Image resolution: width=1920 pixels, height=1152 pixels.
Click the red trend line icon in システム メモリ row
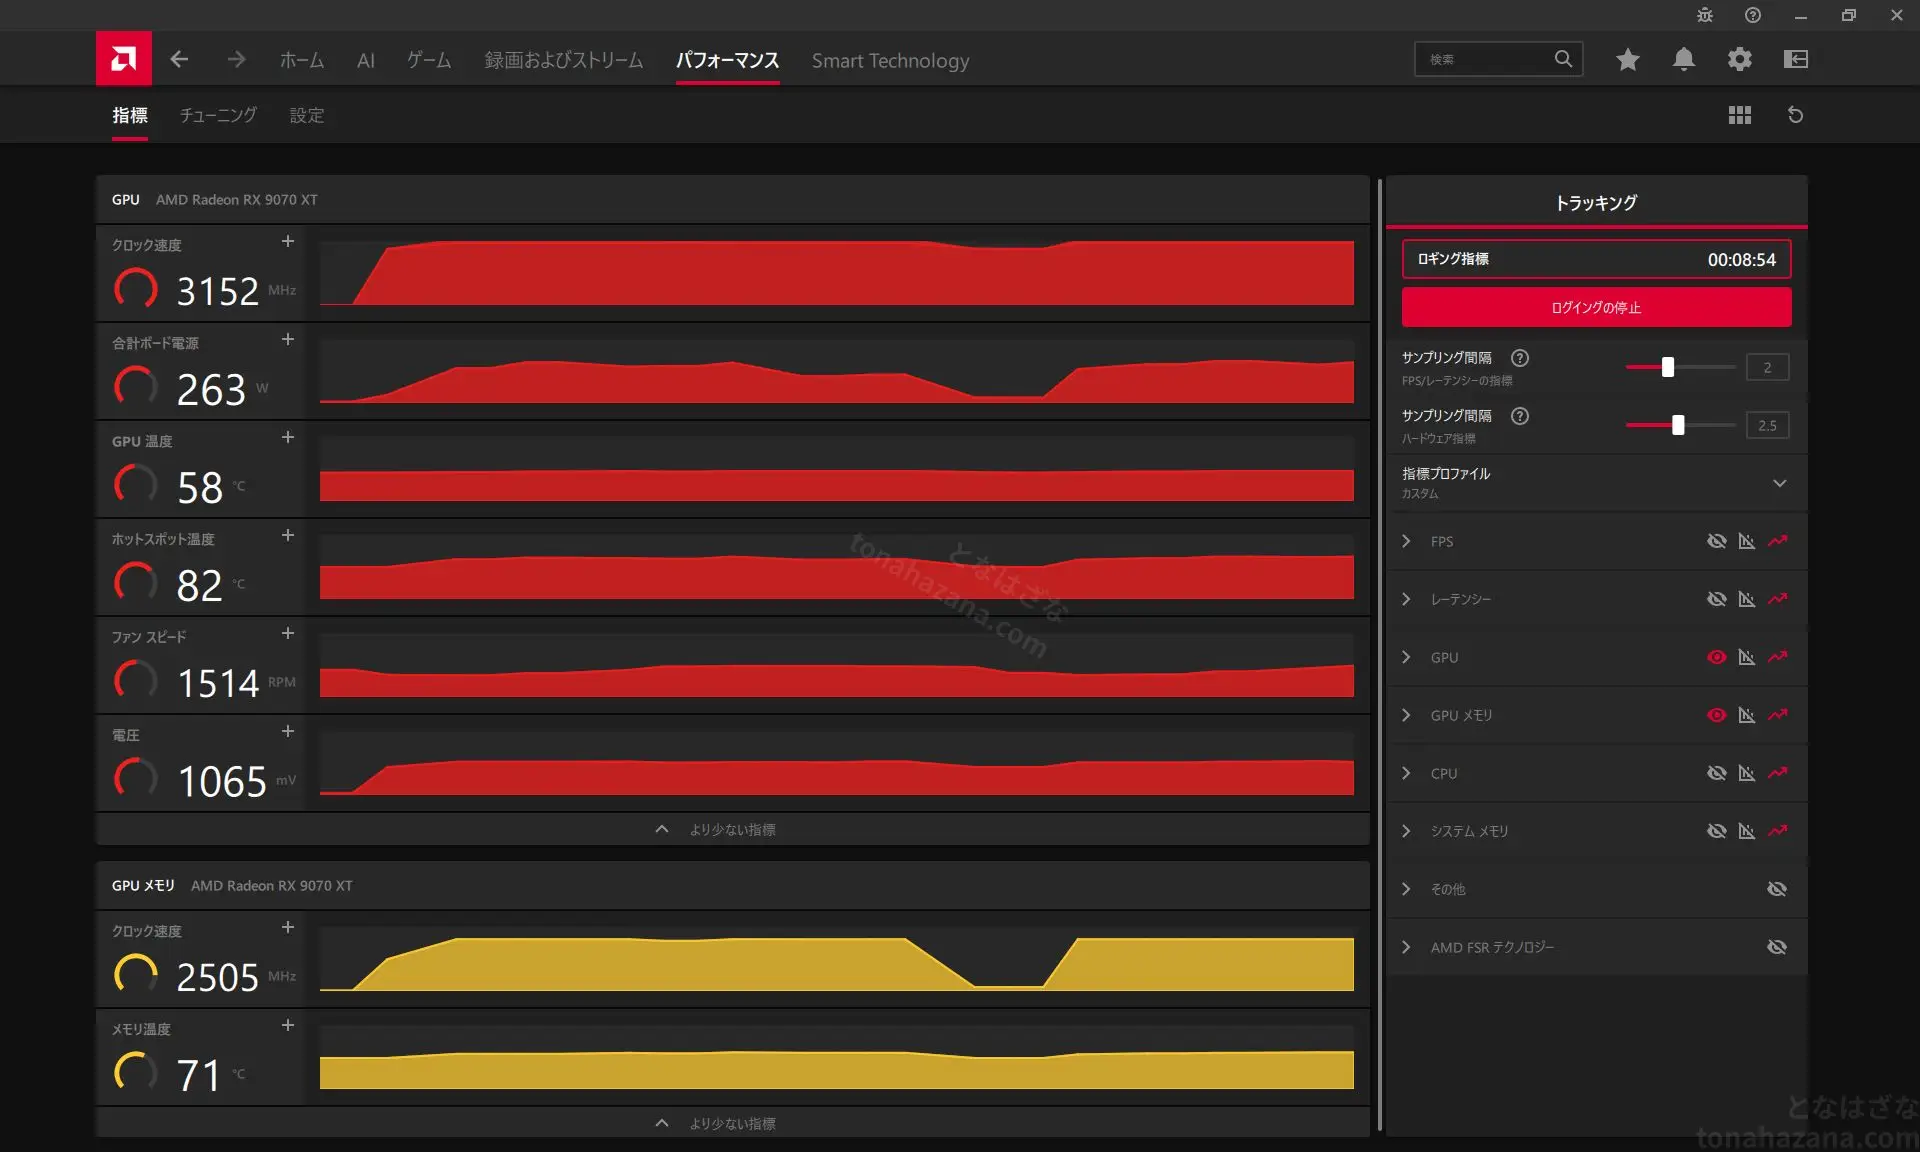point(1778,831)
